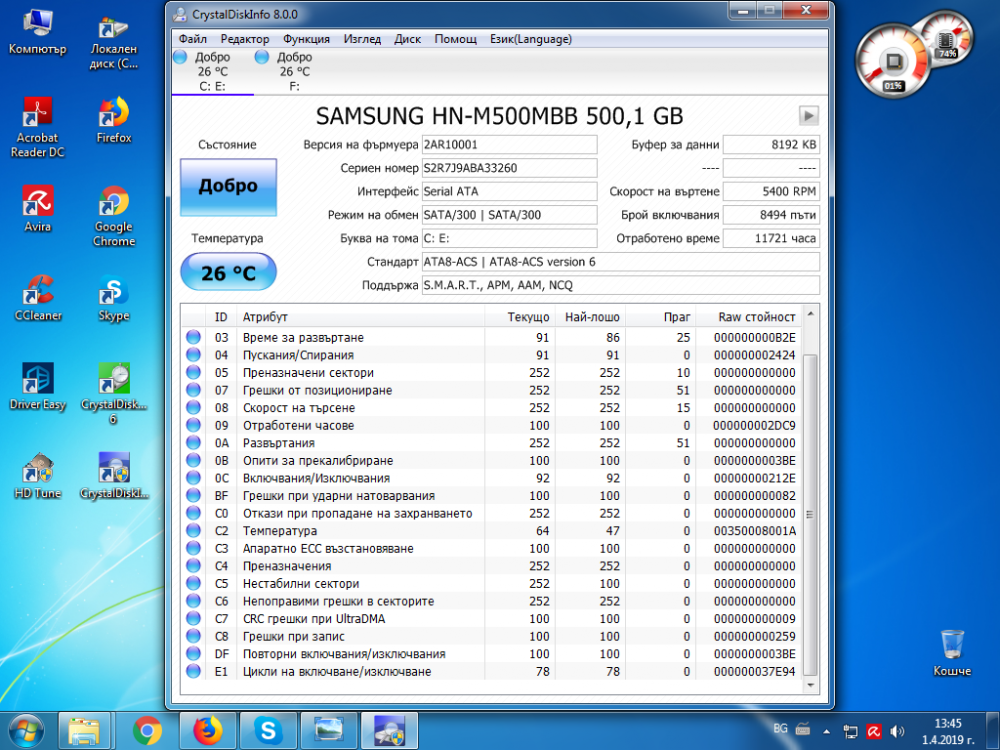
Task: Select the Отработени часове row
Action: 491,425
